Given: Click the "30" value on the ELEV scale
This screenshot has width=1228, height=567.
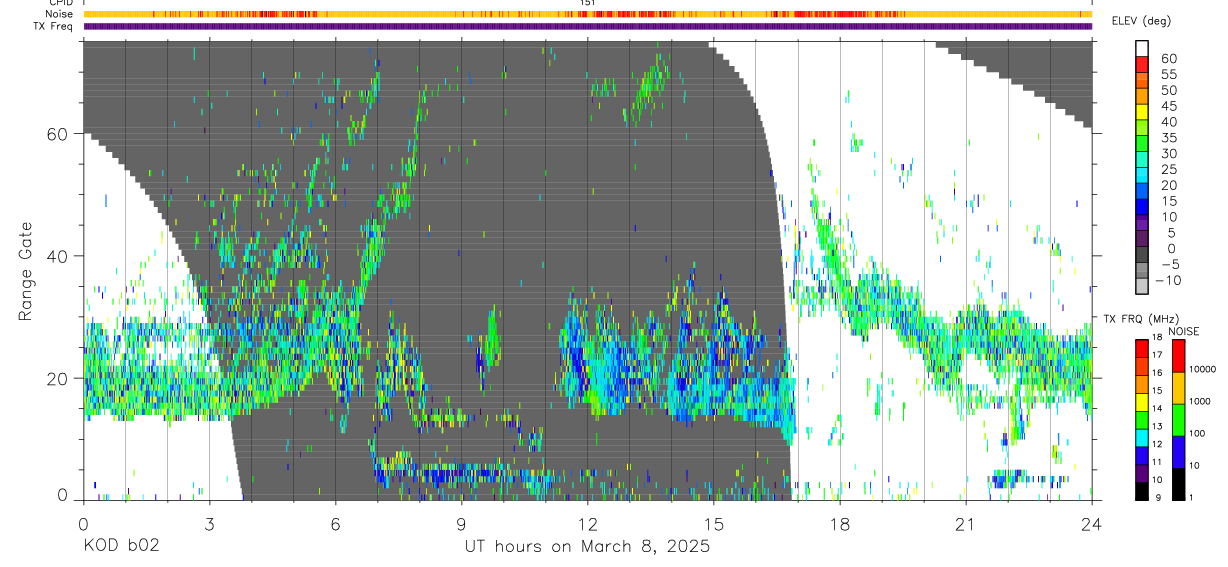Looking at the screenshot, I should [x=1168, y=154].
